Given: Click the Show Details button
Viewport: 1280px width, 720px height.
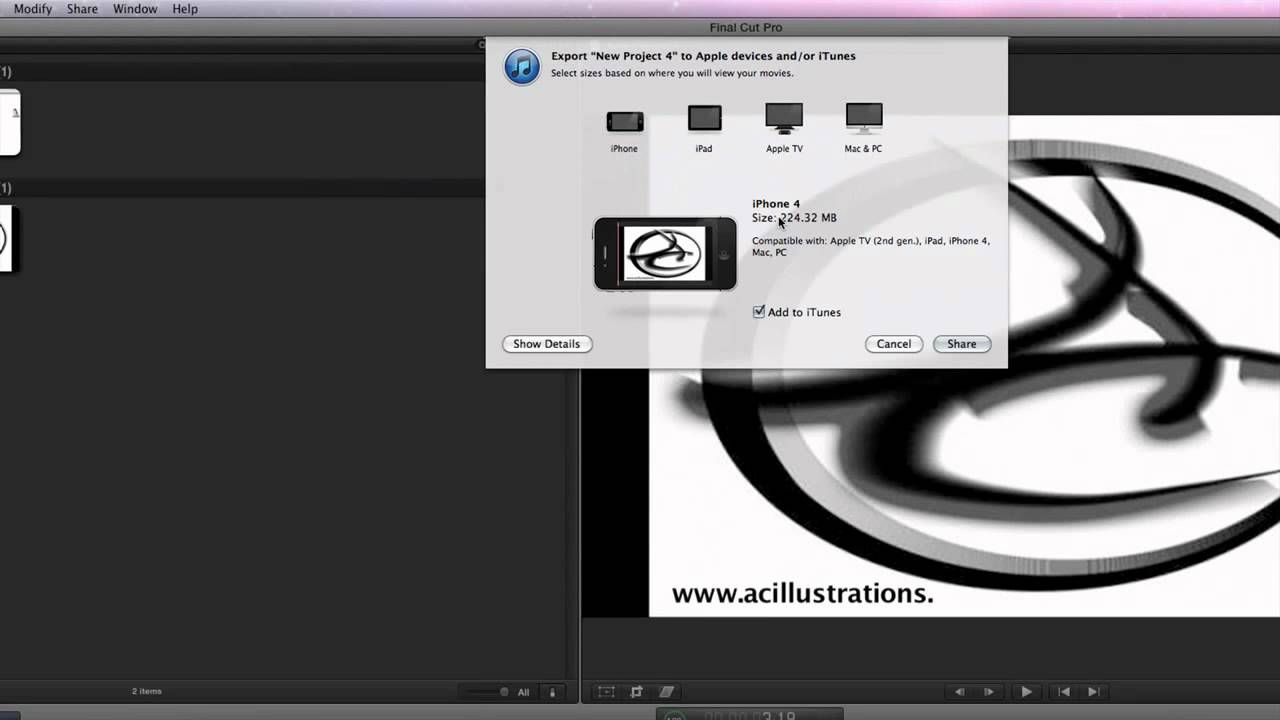Looking at the screenshot, I should point(547,344).
